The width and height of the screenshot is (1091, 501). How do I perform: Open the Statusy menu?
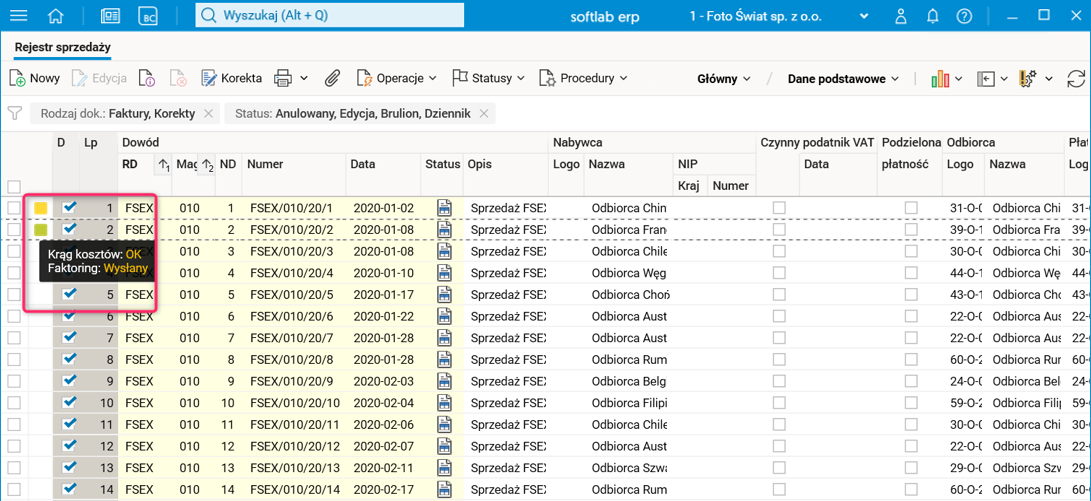click(x=488, y=78)
